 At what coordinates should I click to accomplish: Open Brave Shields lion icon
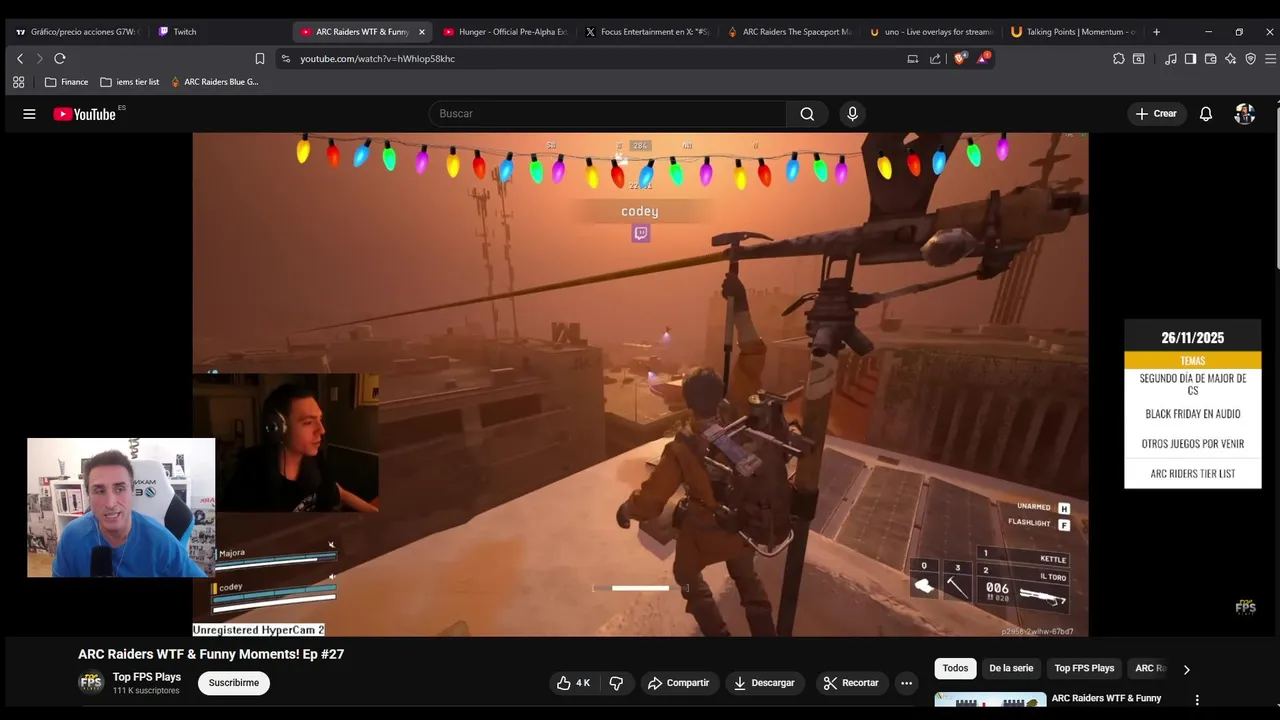[960, 59]
